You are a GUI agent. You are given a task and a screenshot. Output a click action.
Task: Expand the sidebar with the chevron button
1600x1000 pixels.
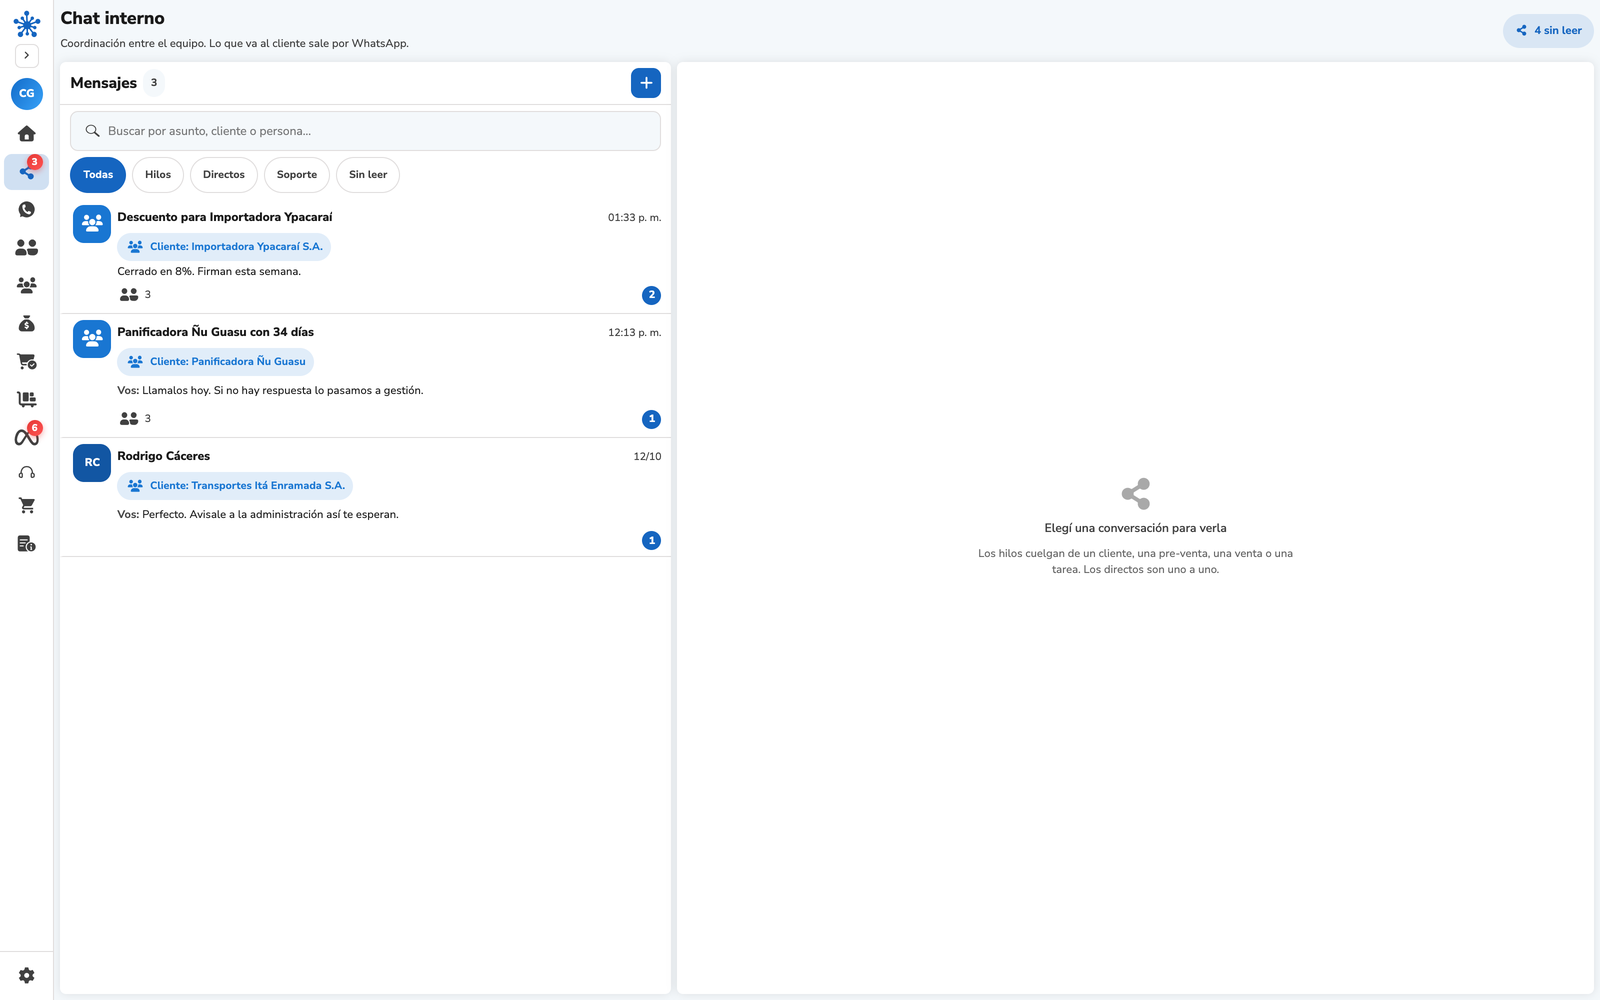[27, 56]
